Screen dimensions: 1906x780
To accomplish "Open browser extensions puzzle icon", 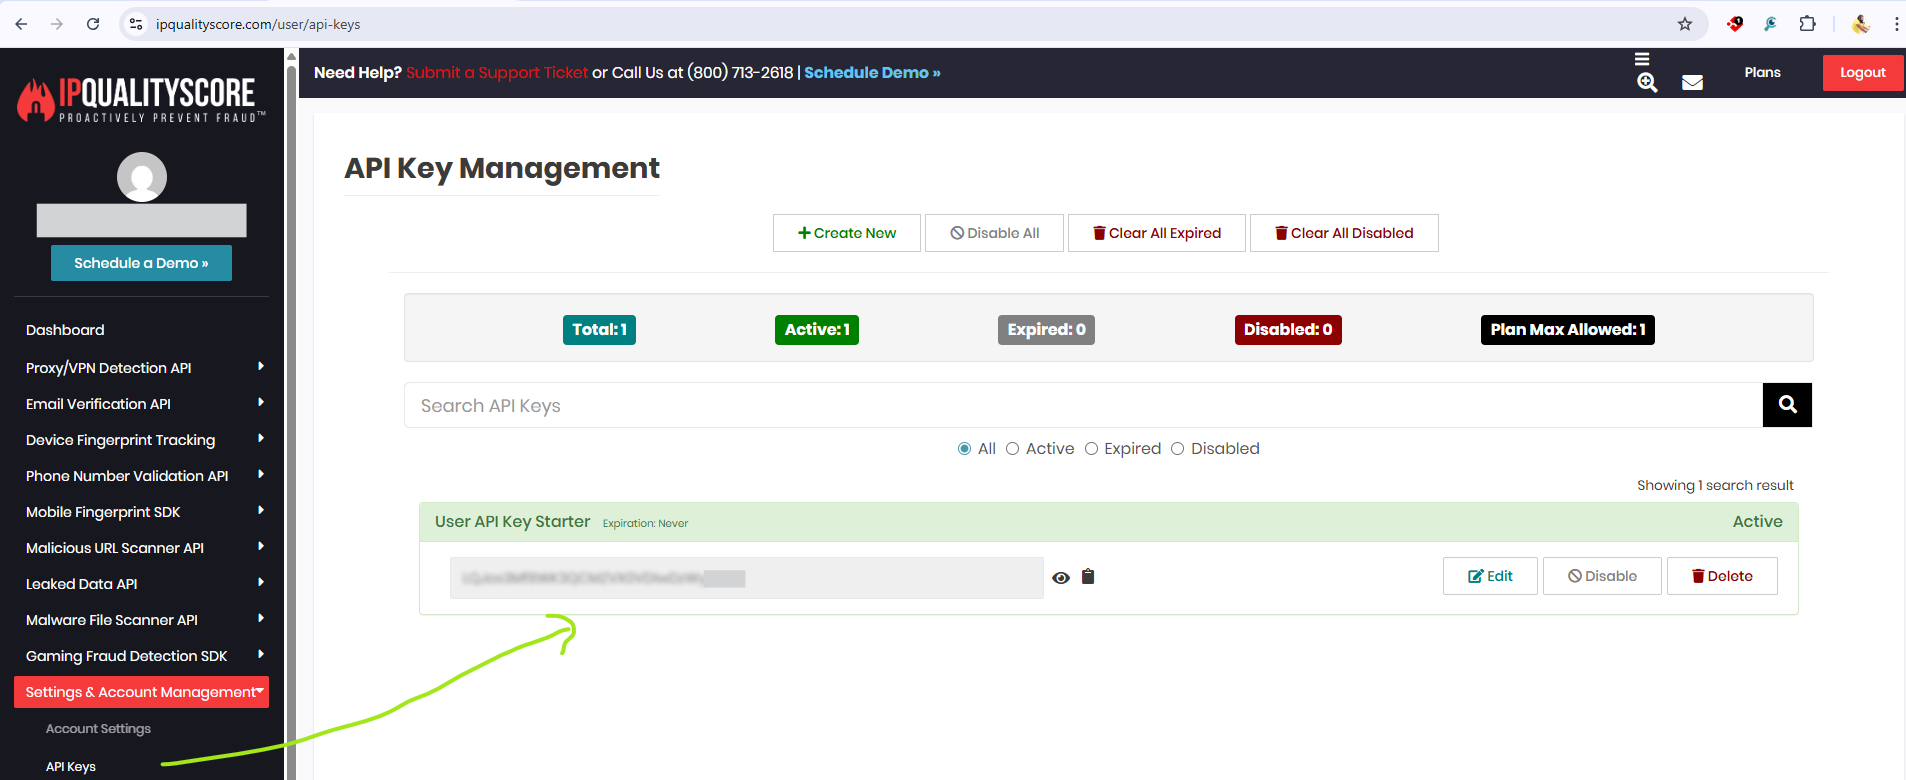I will point(1807,24).
